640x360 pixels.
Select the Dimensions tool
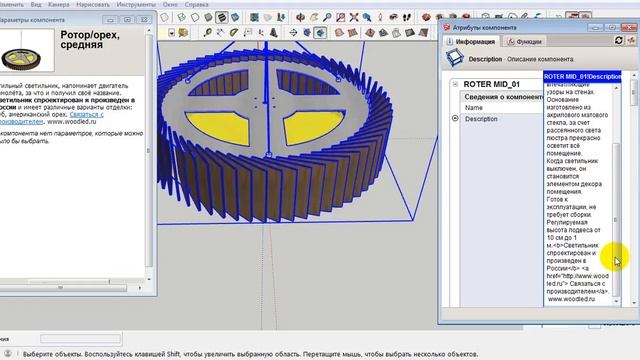click(220, 32)
